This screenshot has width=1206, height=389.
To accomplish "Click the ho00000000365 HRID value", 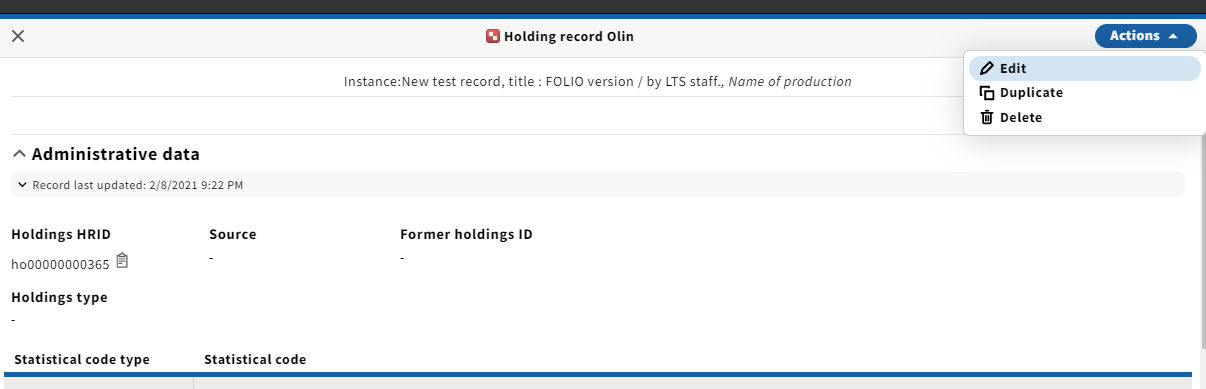I will [x=60, y=264].
